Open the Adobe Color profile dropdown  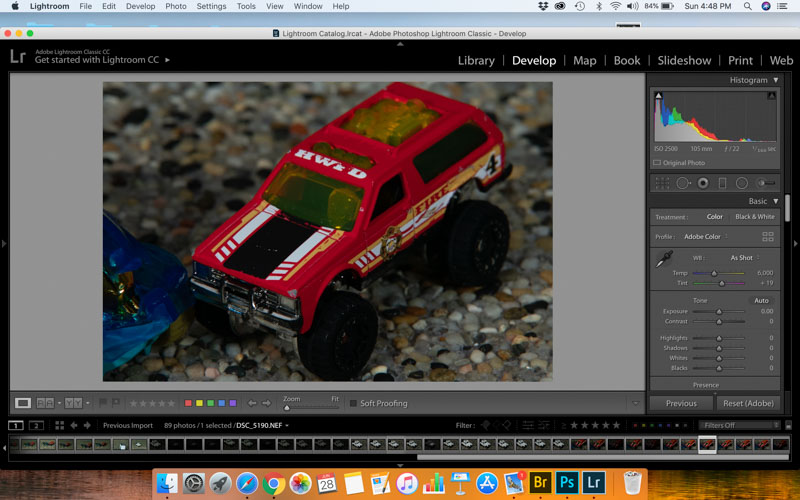pos(706,236)
